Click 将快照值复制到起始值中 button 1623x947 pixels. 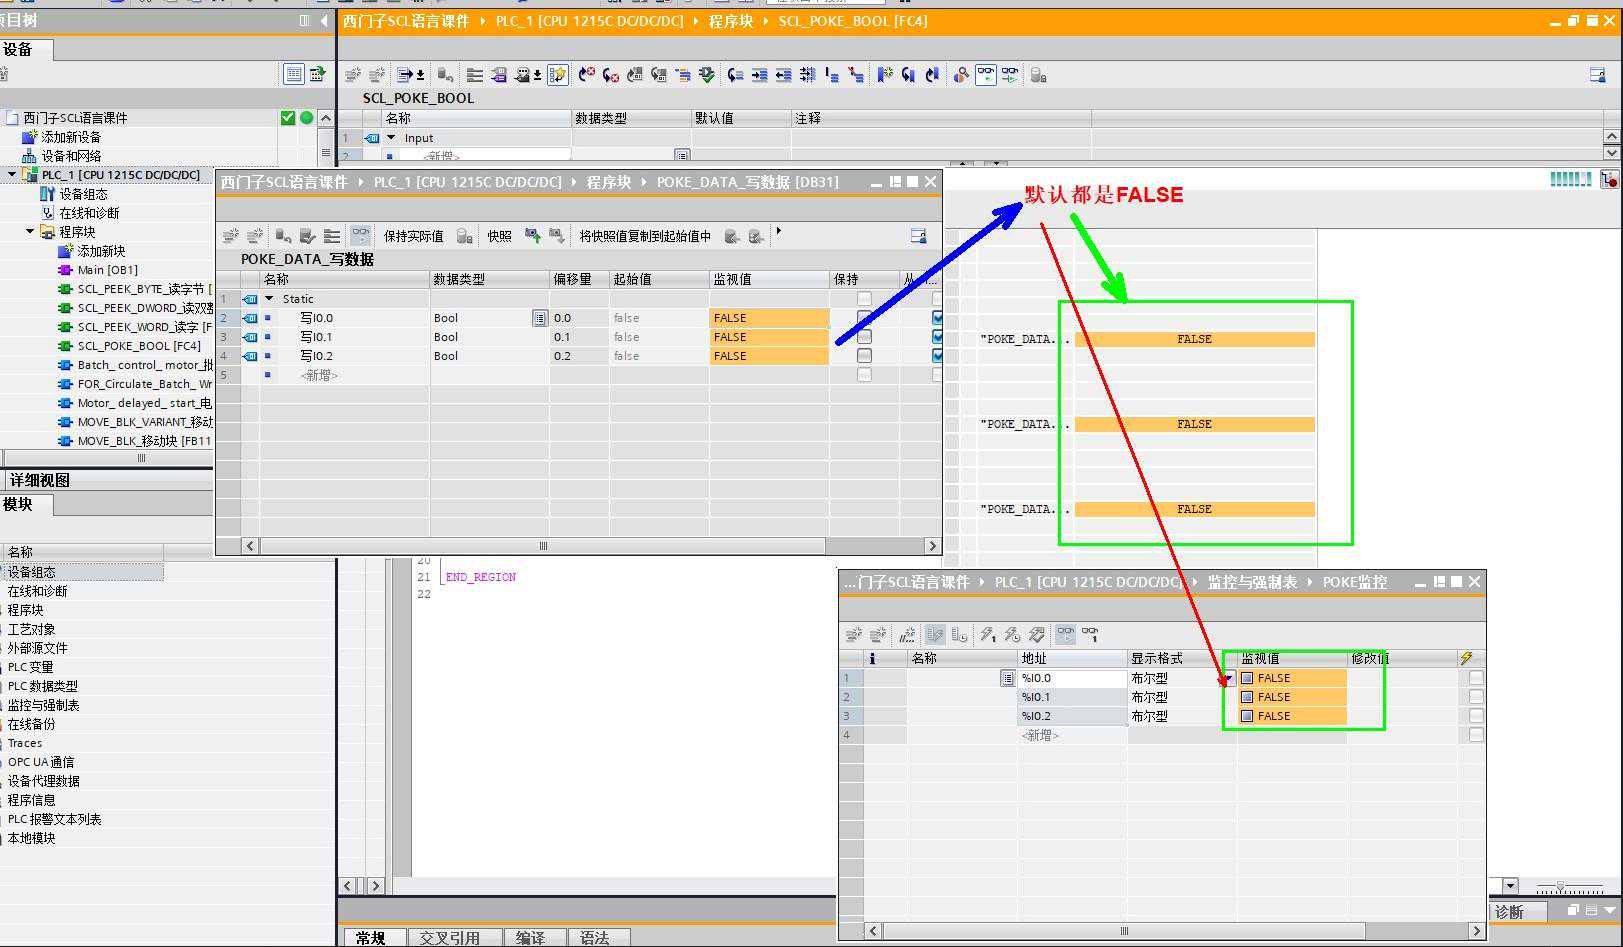[645, 236]
